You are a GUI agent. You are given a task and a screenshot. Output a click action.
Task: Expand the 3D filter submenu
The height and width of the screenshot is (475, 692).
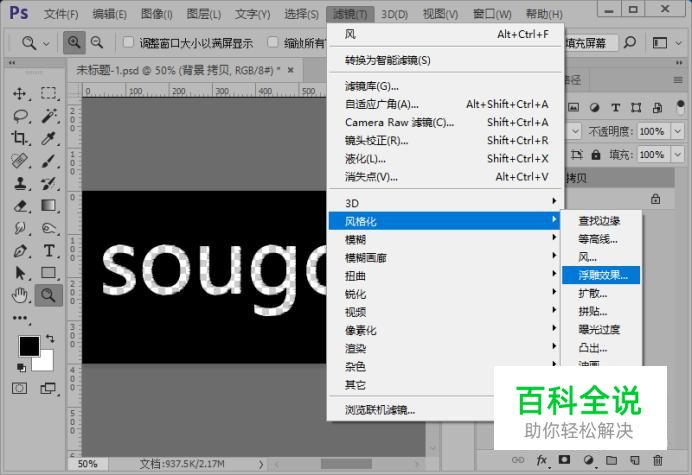[x=445, y=203]
